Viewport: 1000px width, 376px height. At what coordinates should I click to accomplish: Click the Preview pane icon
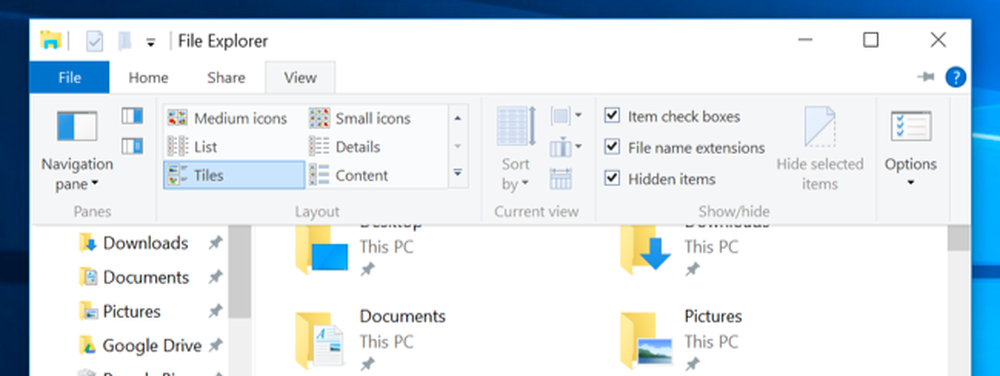click(x=132, y=116)
